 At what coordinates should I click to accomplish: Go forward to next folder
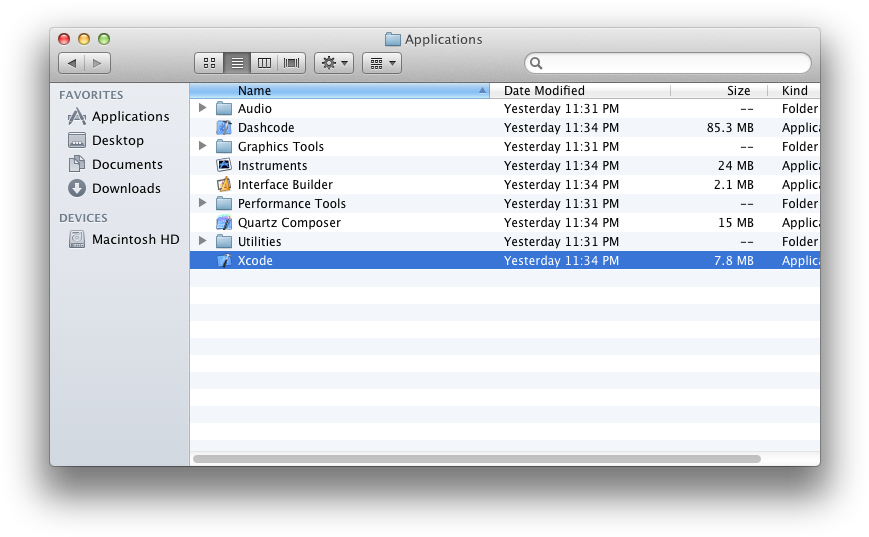point(98,63)
